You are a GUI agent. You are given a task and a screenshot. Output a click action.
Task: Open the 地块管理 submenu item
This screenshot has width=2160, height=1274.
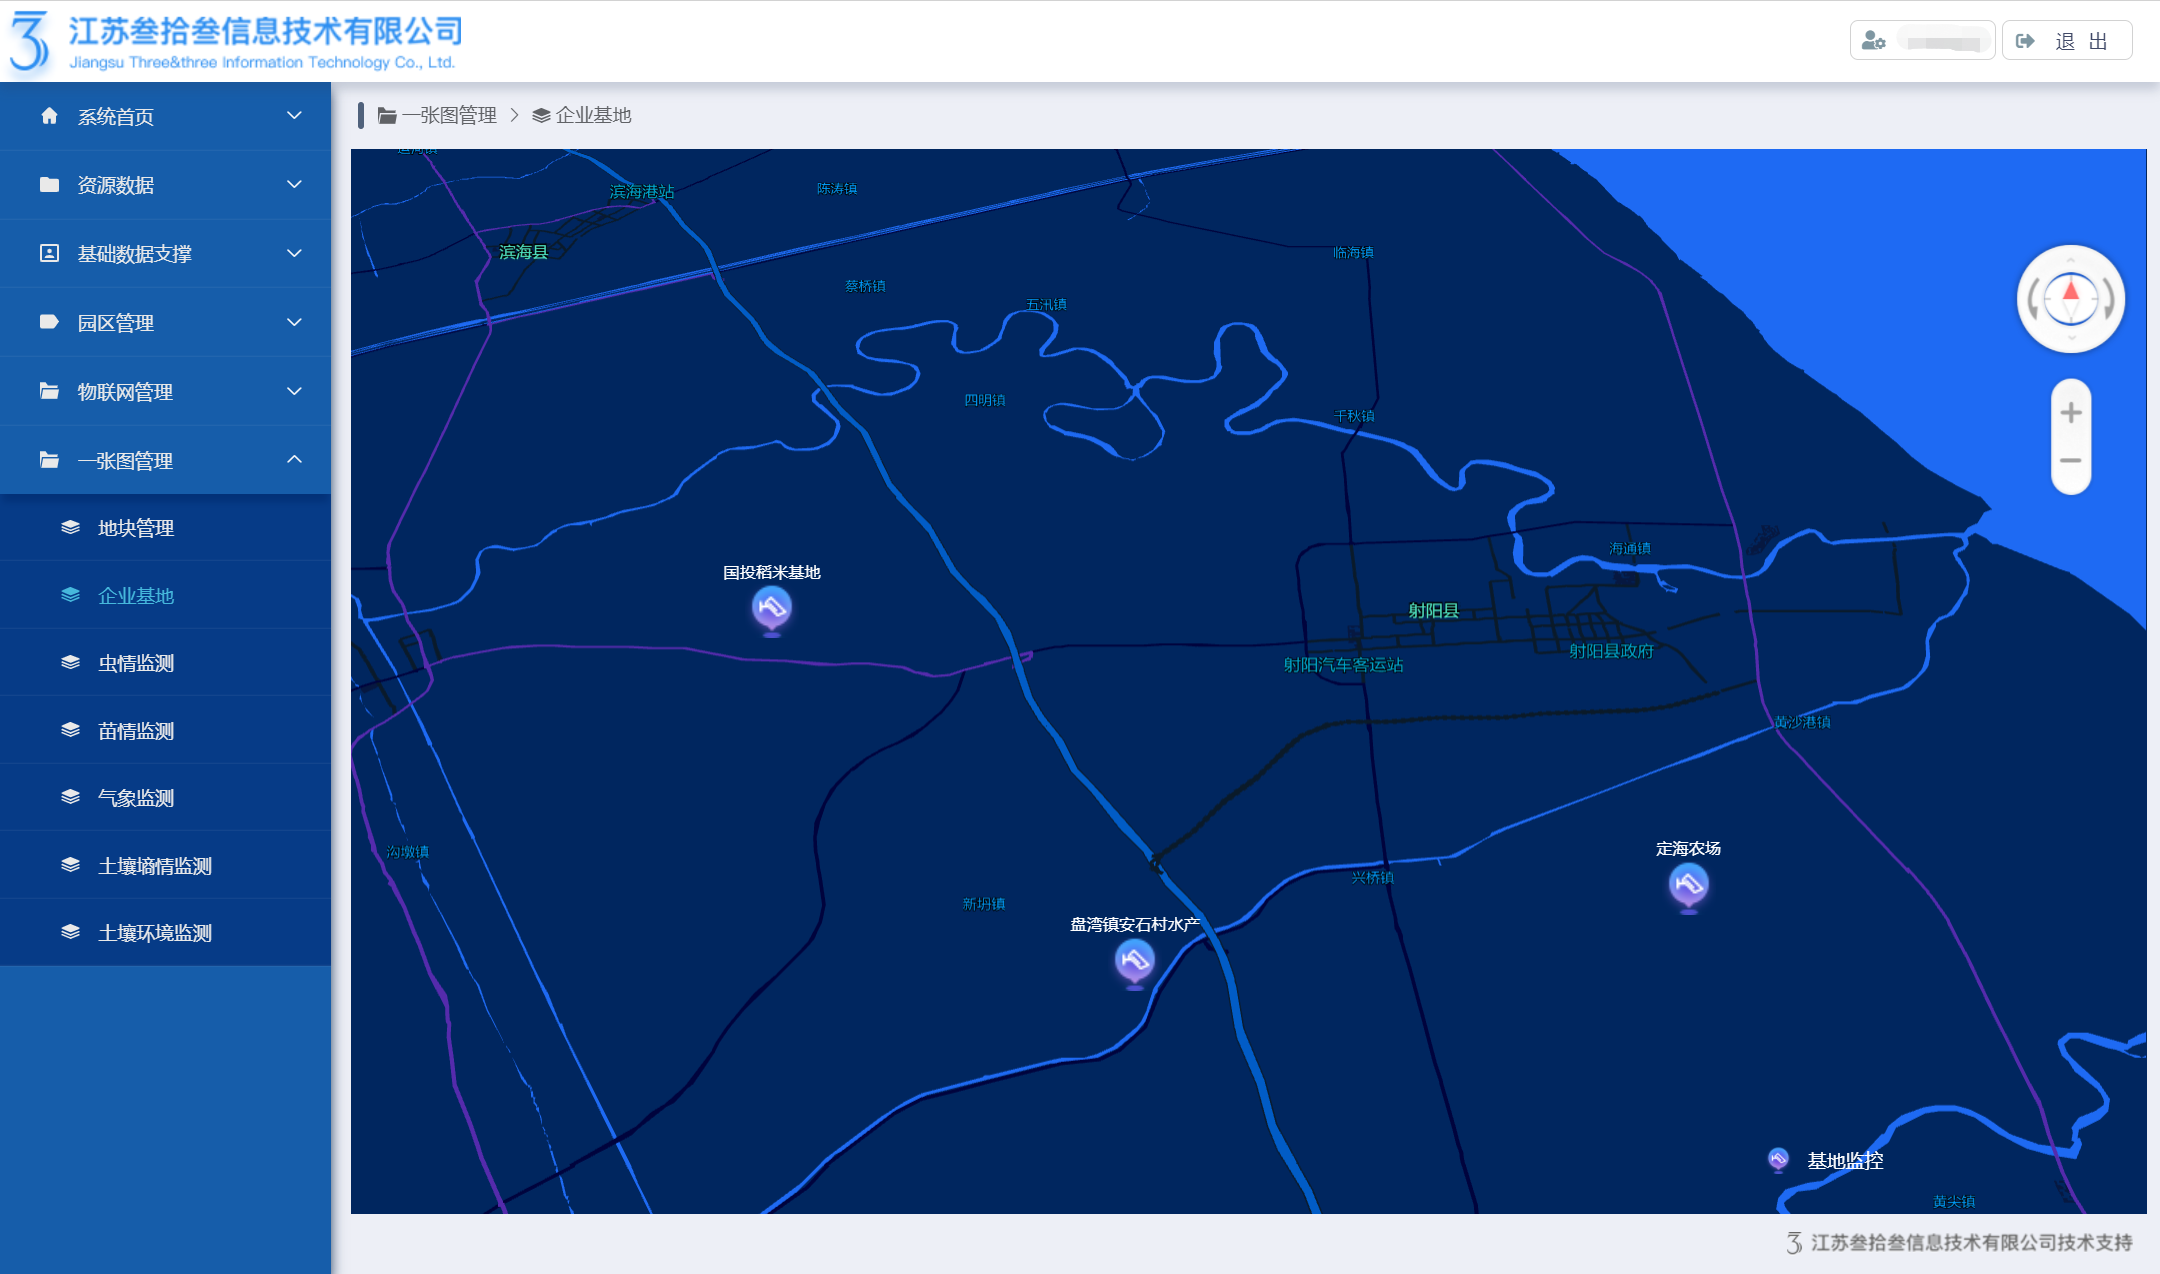(x=136, y=528)
